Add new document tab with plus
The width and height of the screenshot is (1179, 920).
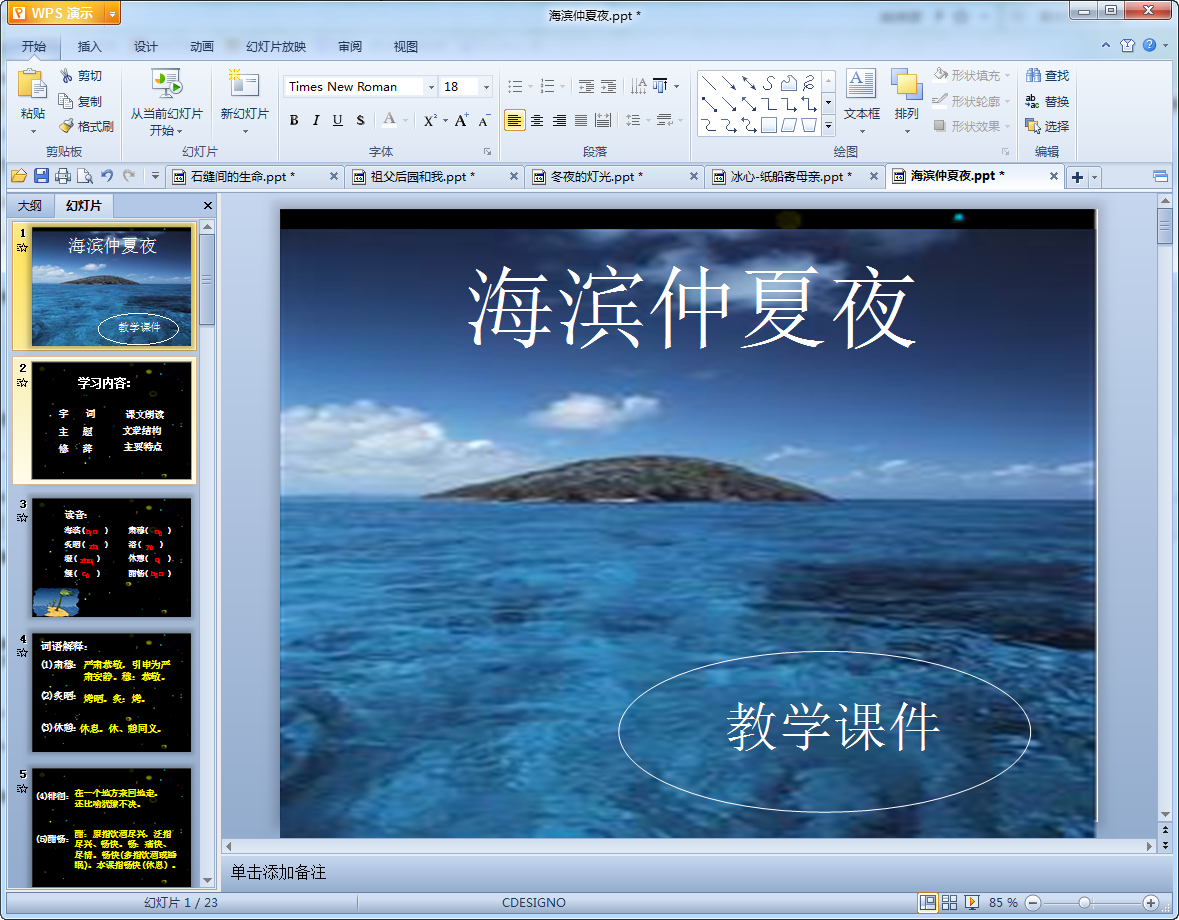pyautogui.click(x=1077, y=177)
